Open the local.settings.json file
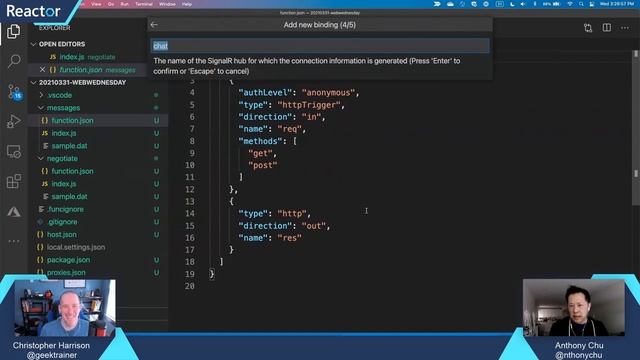This screenshot has width=640, height=360. [x=76, y=247]
